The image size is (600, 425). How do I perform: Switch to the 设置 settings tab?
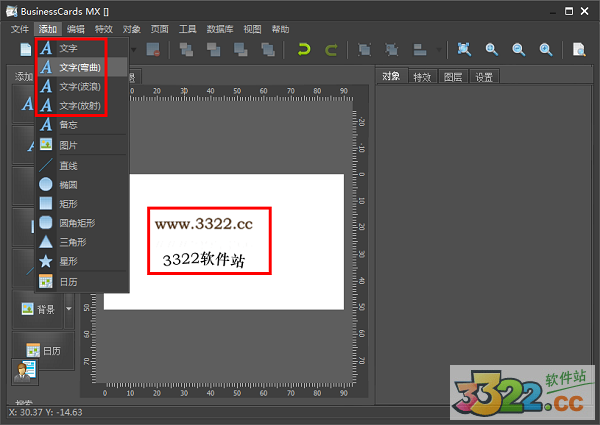[484, 77]
